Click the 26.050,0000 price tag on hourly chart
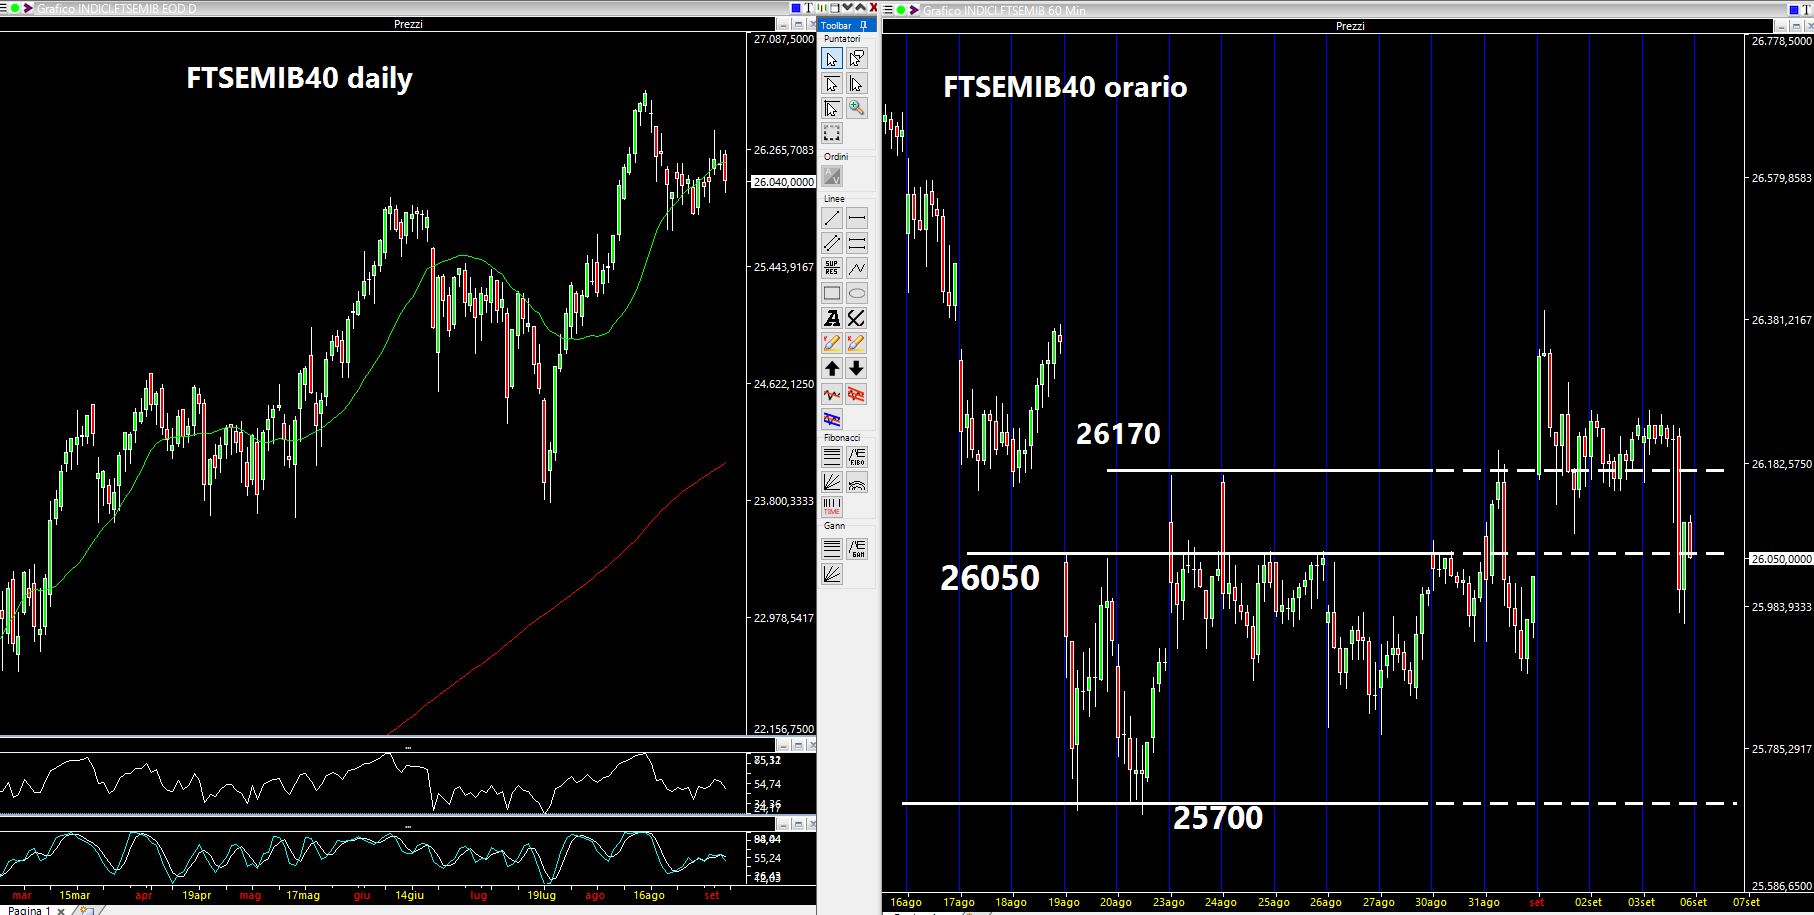The image size is (1814, 915). coord(1780,559)
